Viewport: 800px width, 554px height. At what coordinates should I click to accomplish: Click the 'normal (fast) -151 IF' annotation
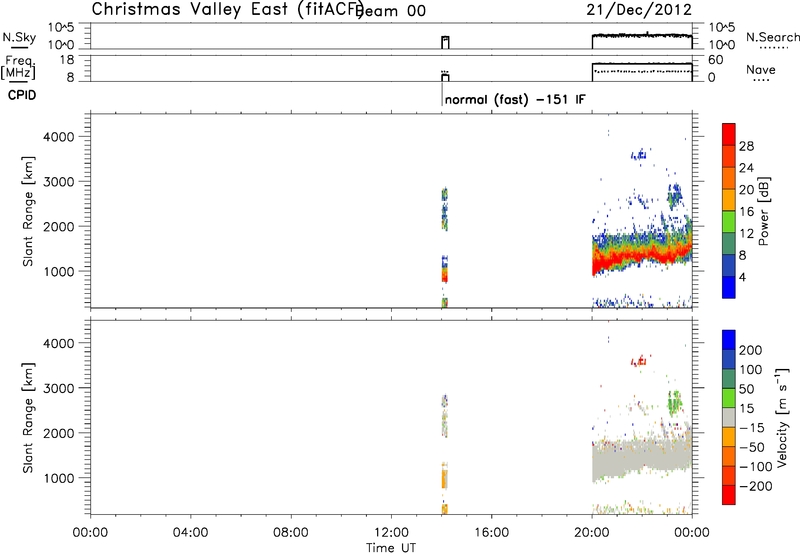tap(515, 99)
